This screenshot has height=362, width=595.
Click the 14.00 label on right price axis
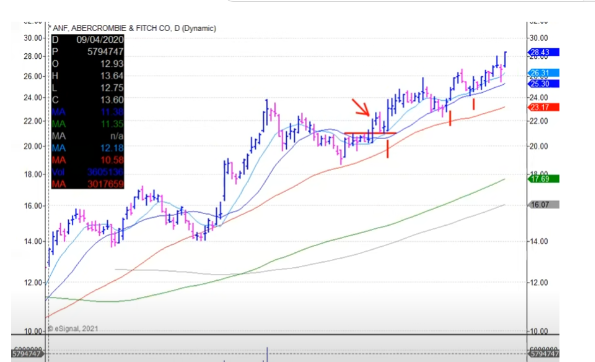coord(539,241)
